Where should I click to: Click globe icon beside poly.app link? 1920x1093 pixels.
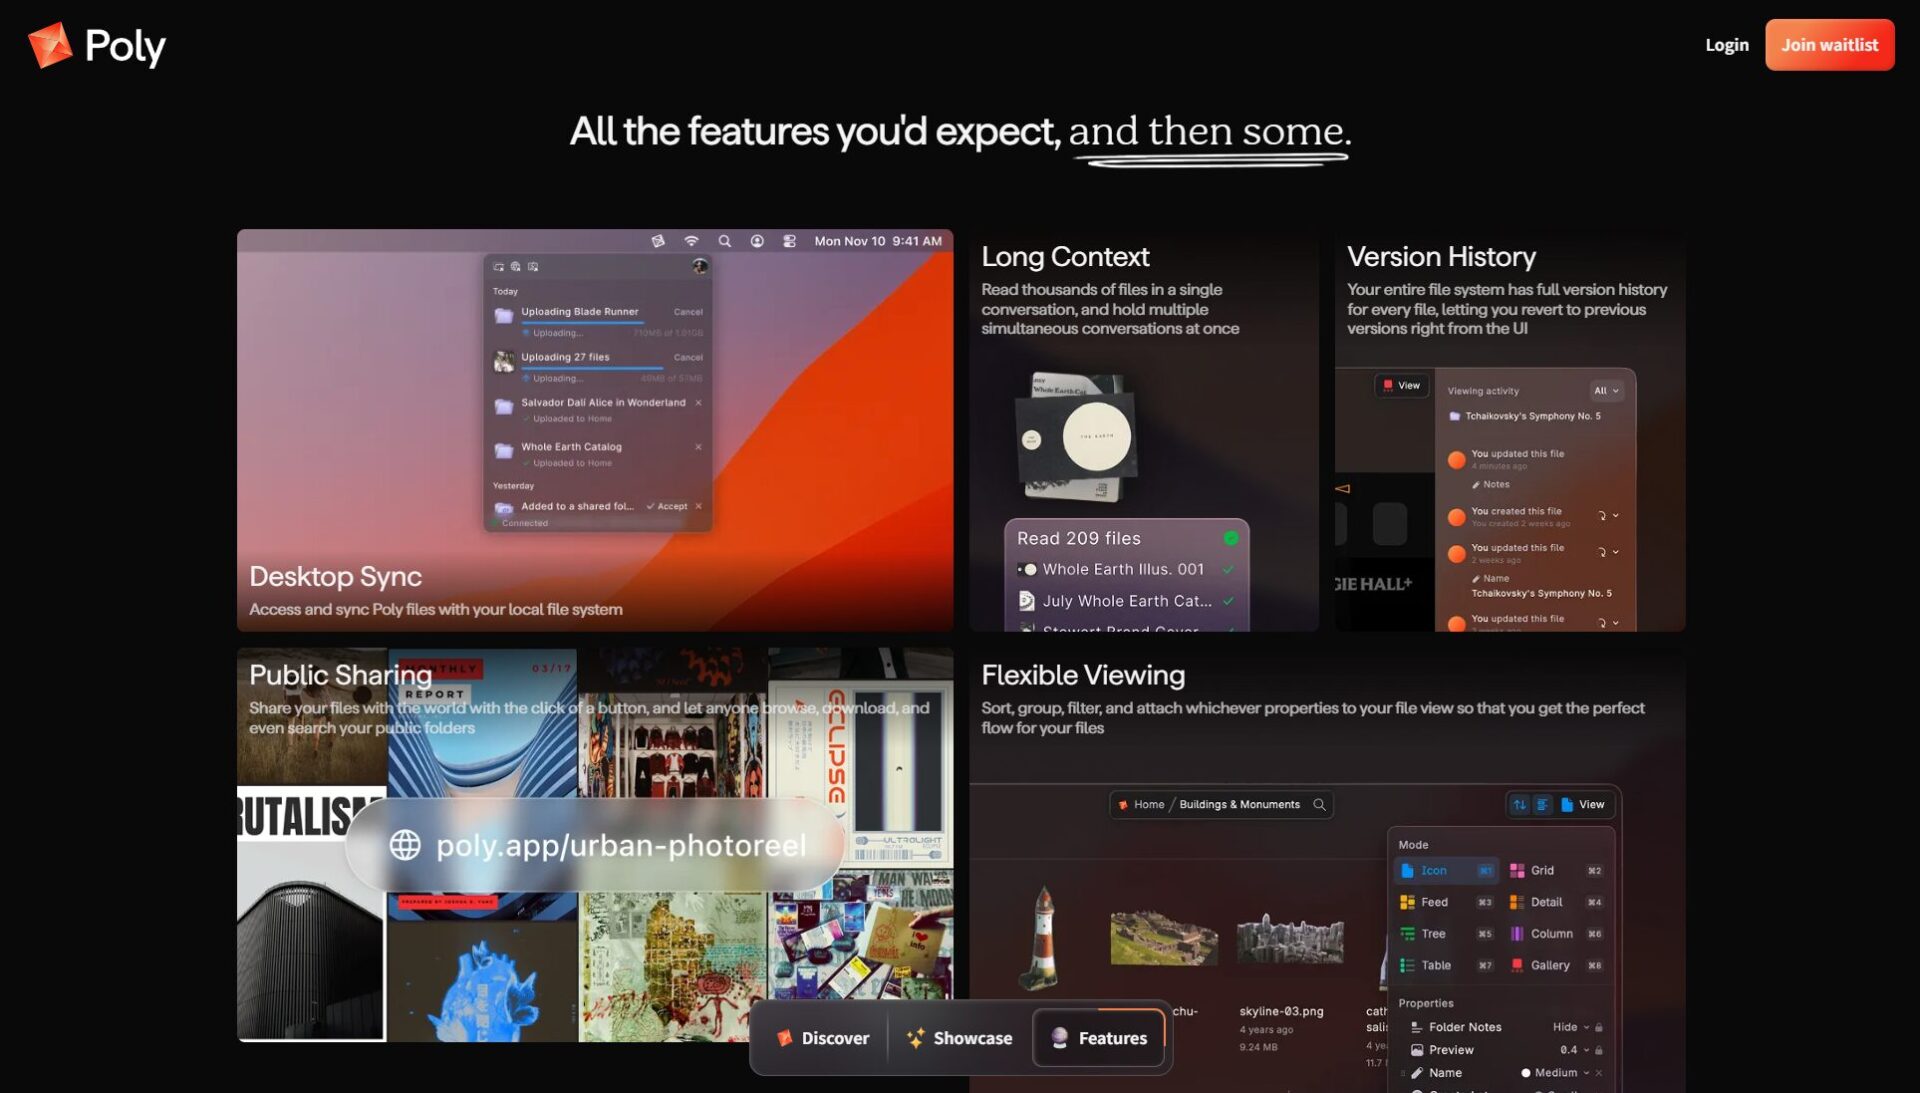[x=405, y=845]
